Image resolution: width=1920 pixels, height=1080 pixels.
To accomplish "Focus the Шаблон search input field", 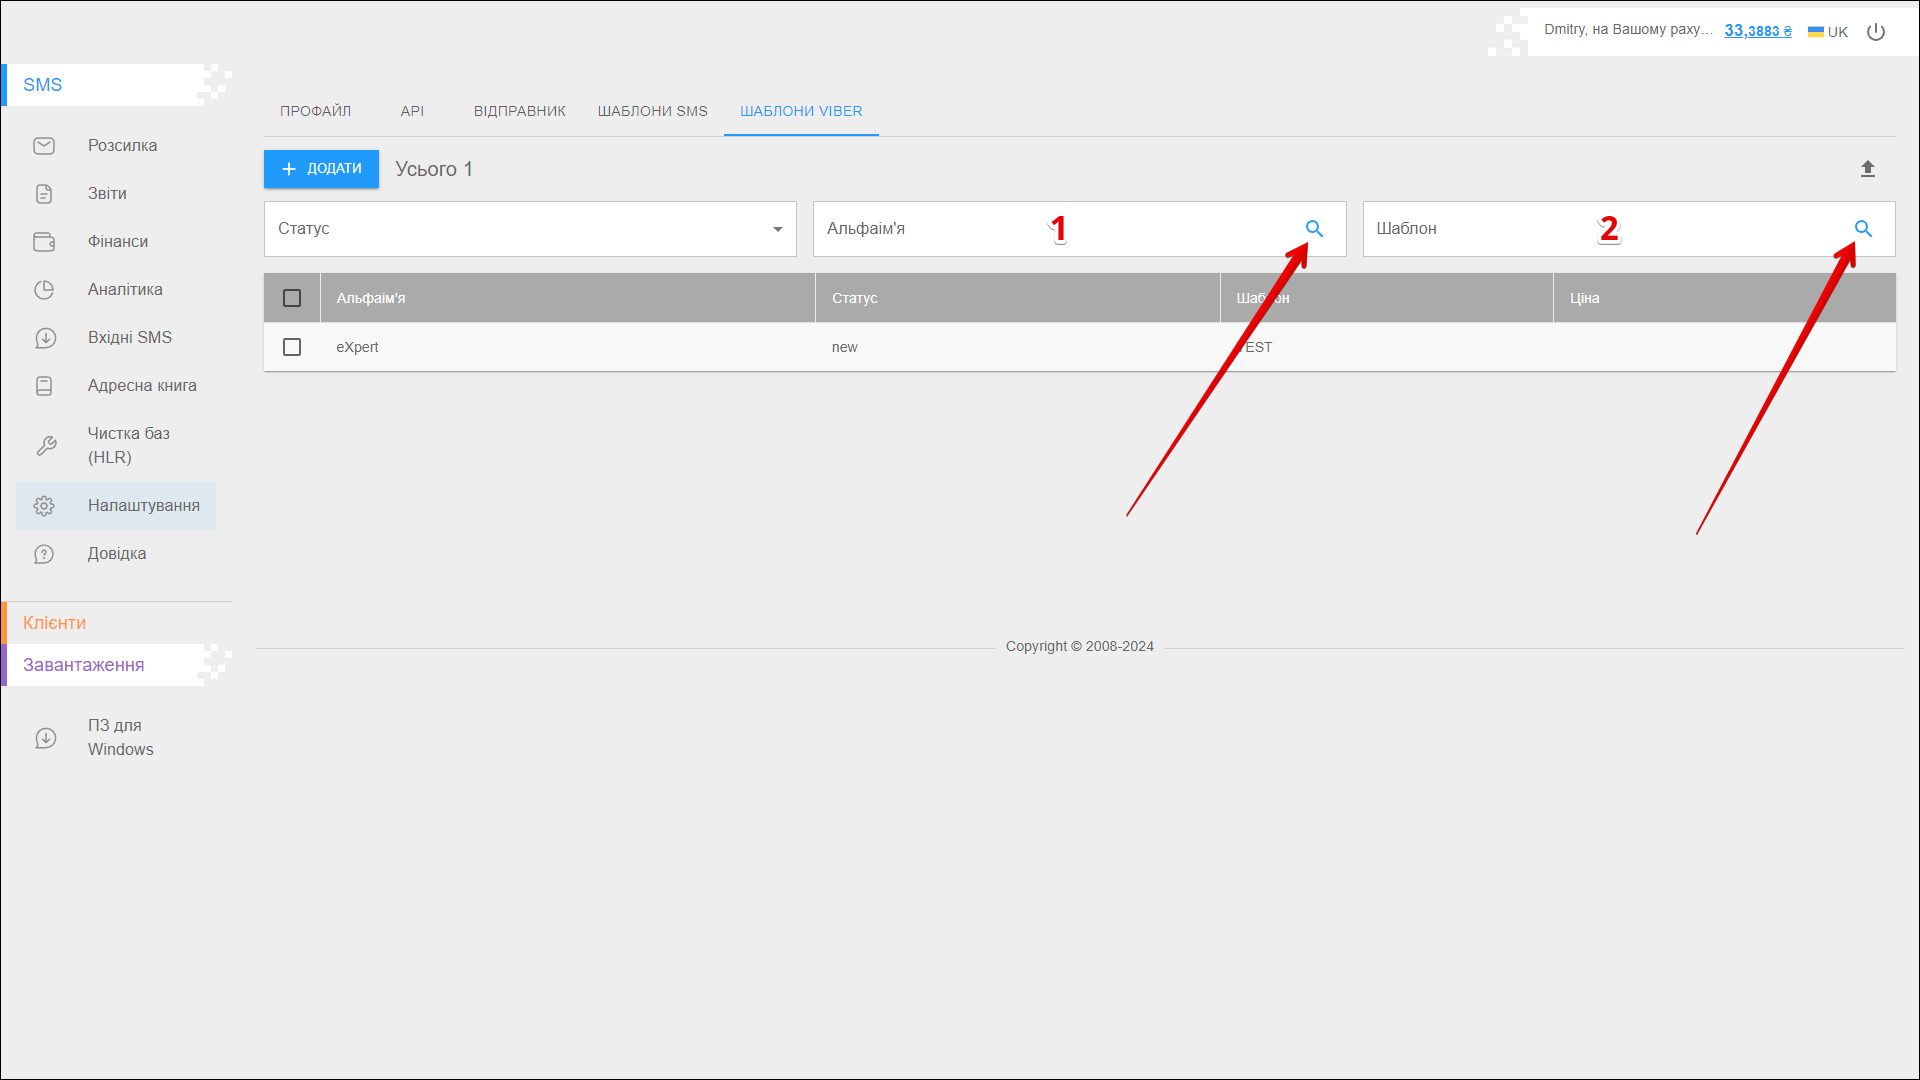I will pos(1600,229).
